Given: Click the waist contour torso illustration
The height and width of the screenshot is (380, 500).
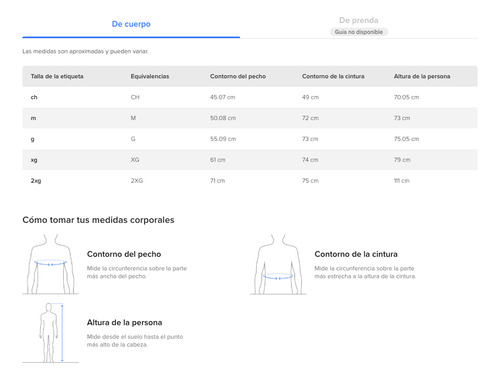Looking at the screenshot, I should click(278, 264).
